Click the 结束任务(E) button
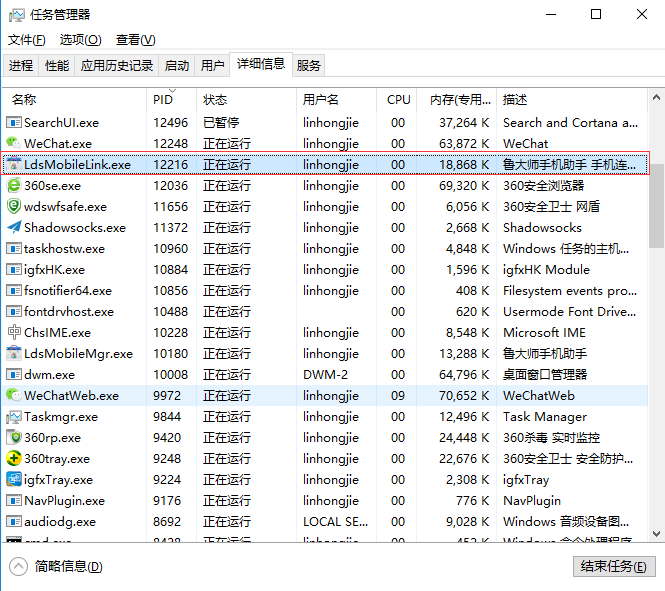This screenshot has width=665, height=591. click(614, 567)
